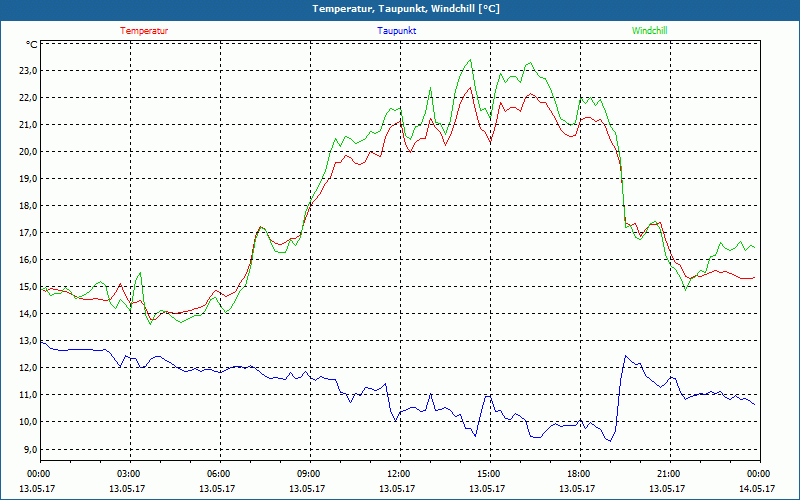The image size is (800, 500).
Task: Click the 14,0 y-axis value
Action: pyautogui.click(x=28, y=314)
